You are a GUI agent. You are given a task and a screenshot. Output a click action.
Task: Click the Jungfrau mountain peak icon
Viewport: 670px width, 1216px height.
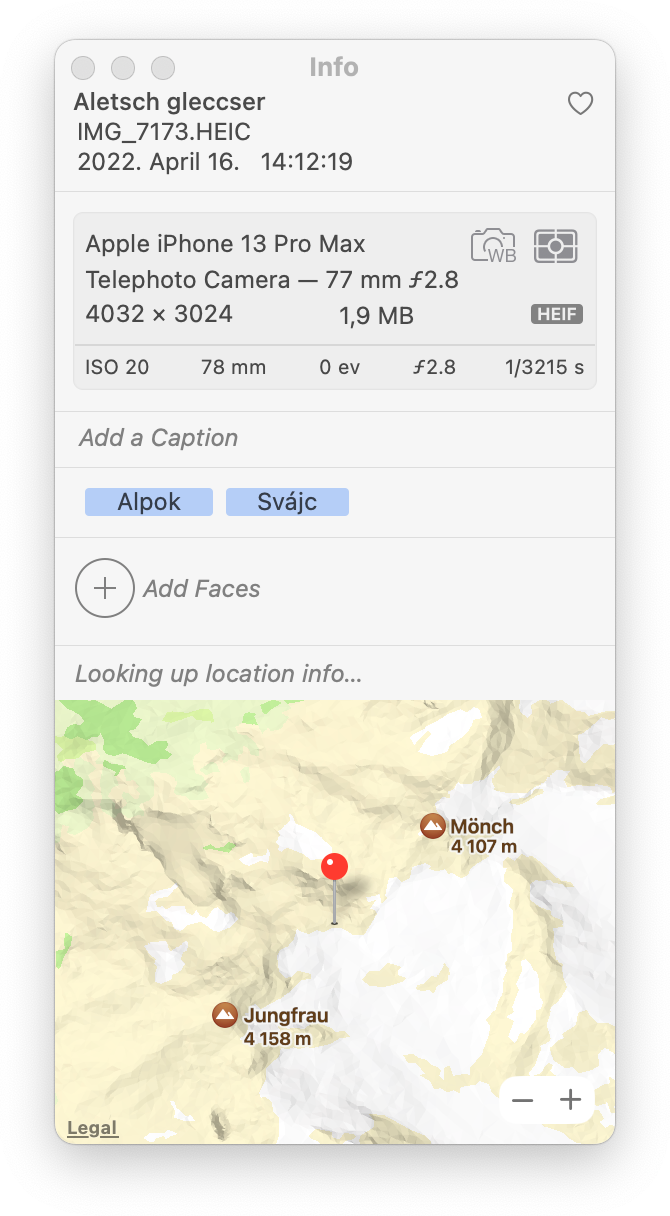[225, 1016]
